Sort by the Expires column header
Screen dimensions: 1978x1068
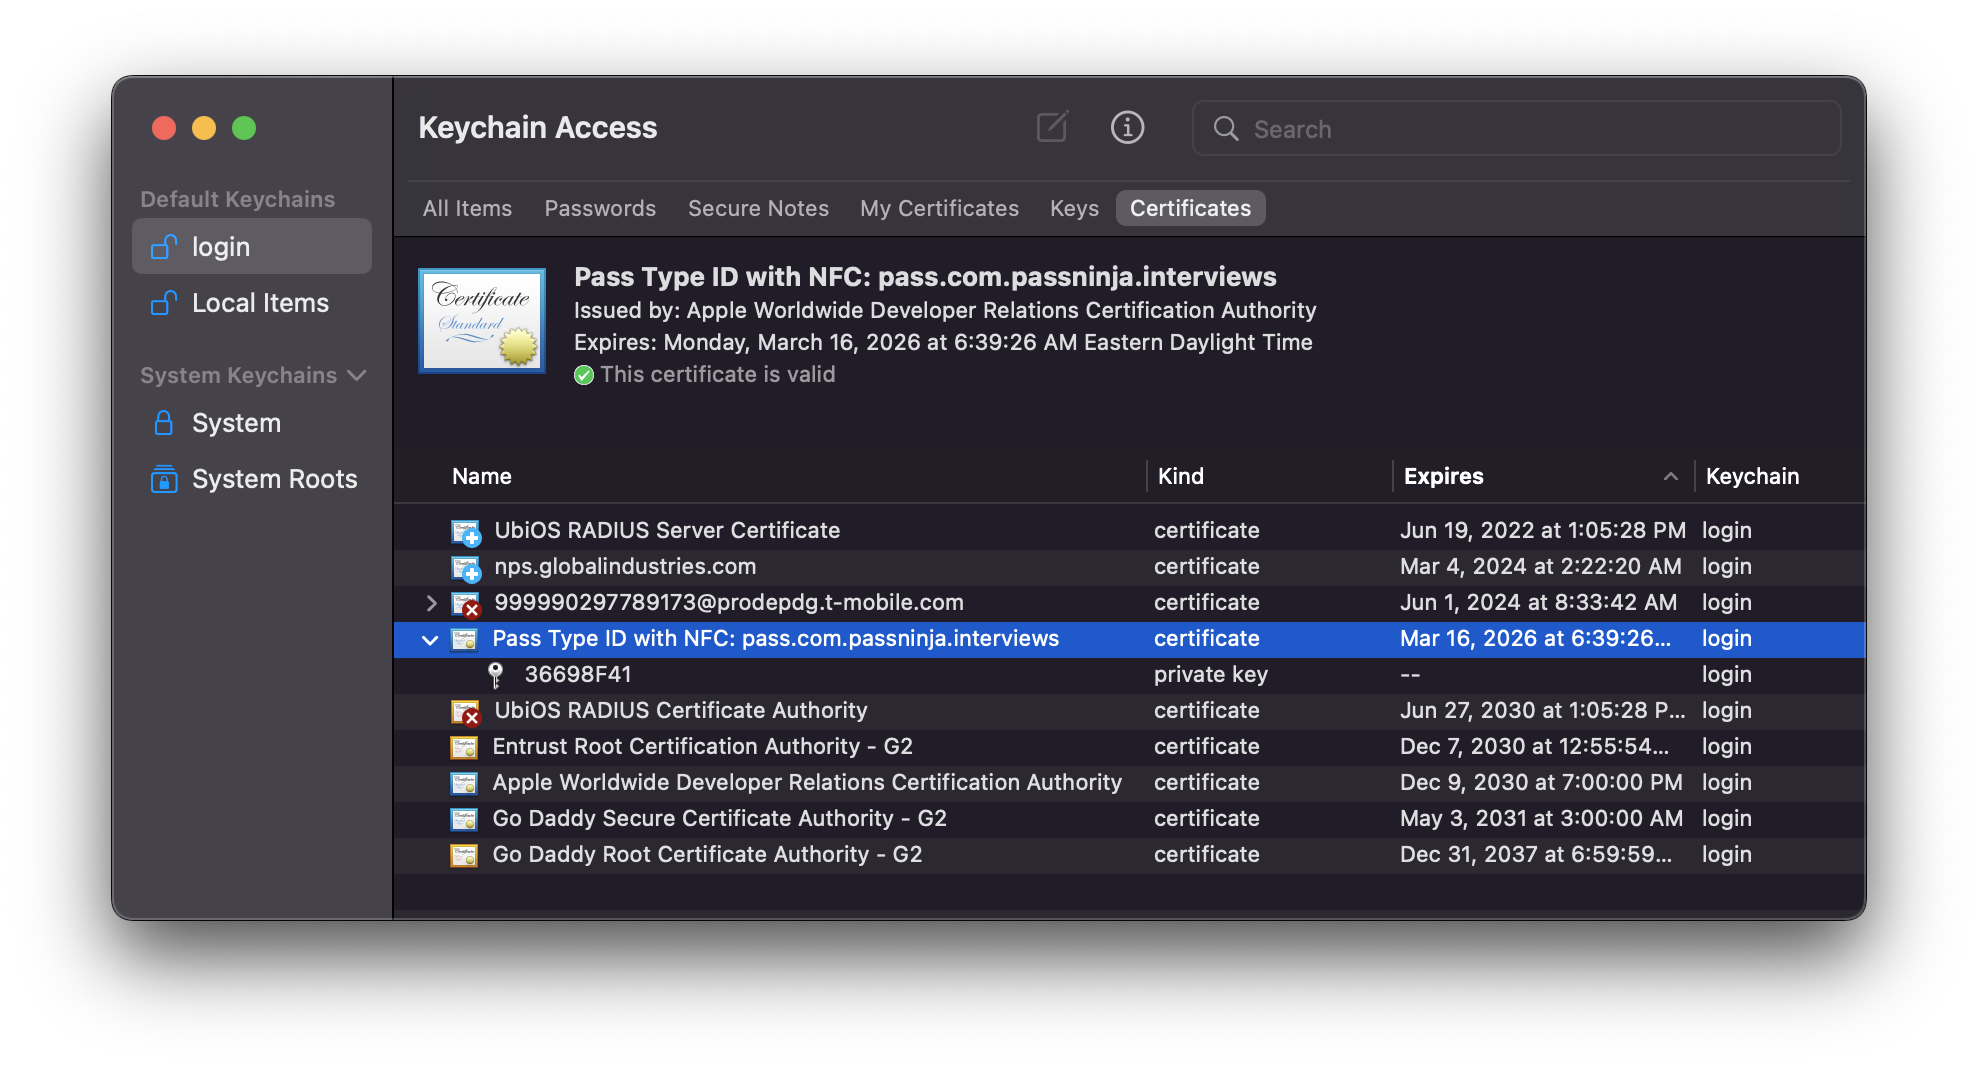point(1443,476)
